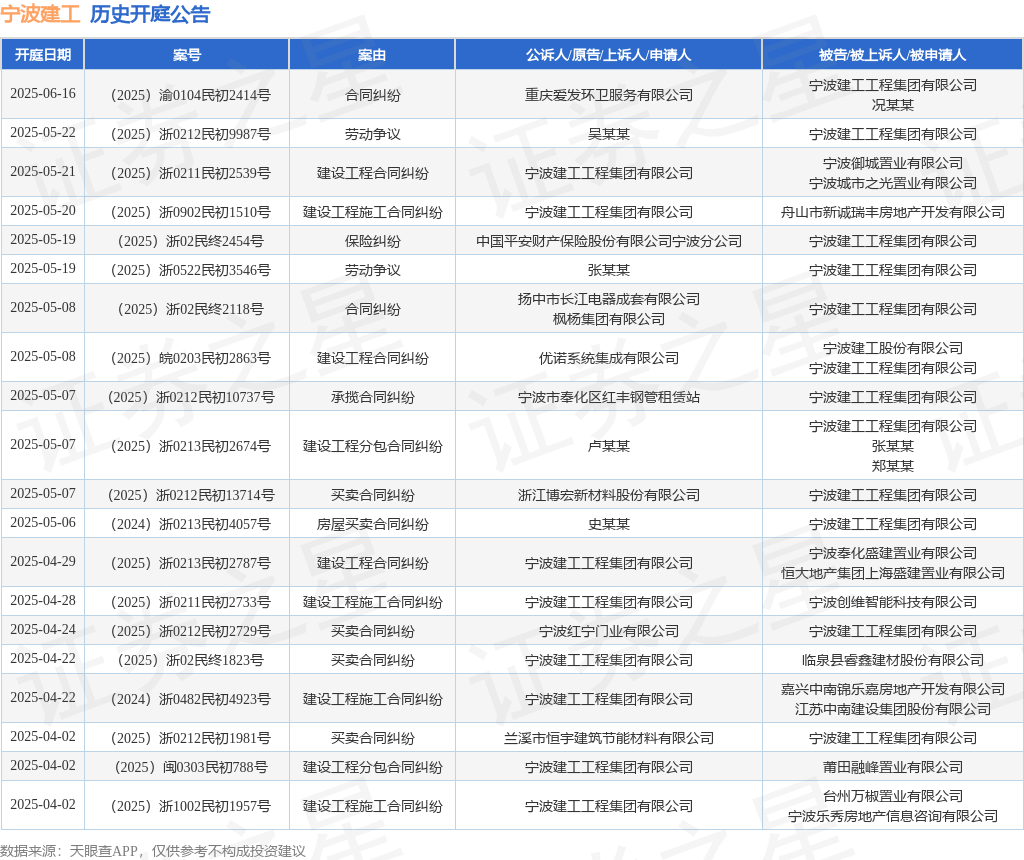This screenshot has width=1024, height=860.
Task: Click defendant 况某某
Action: click(x=893, y=105)
